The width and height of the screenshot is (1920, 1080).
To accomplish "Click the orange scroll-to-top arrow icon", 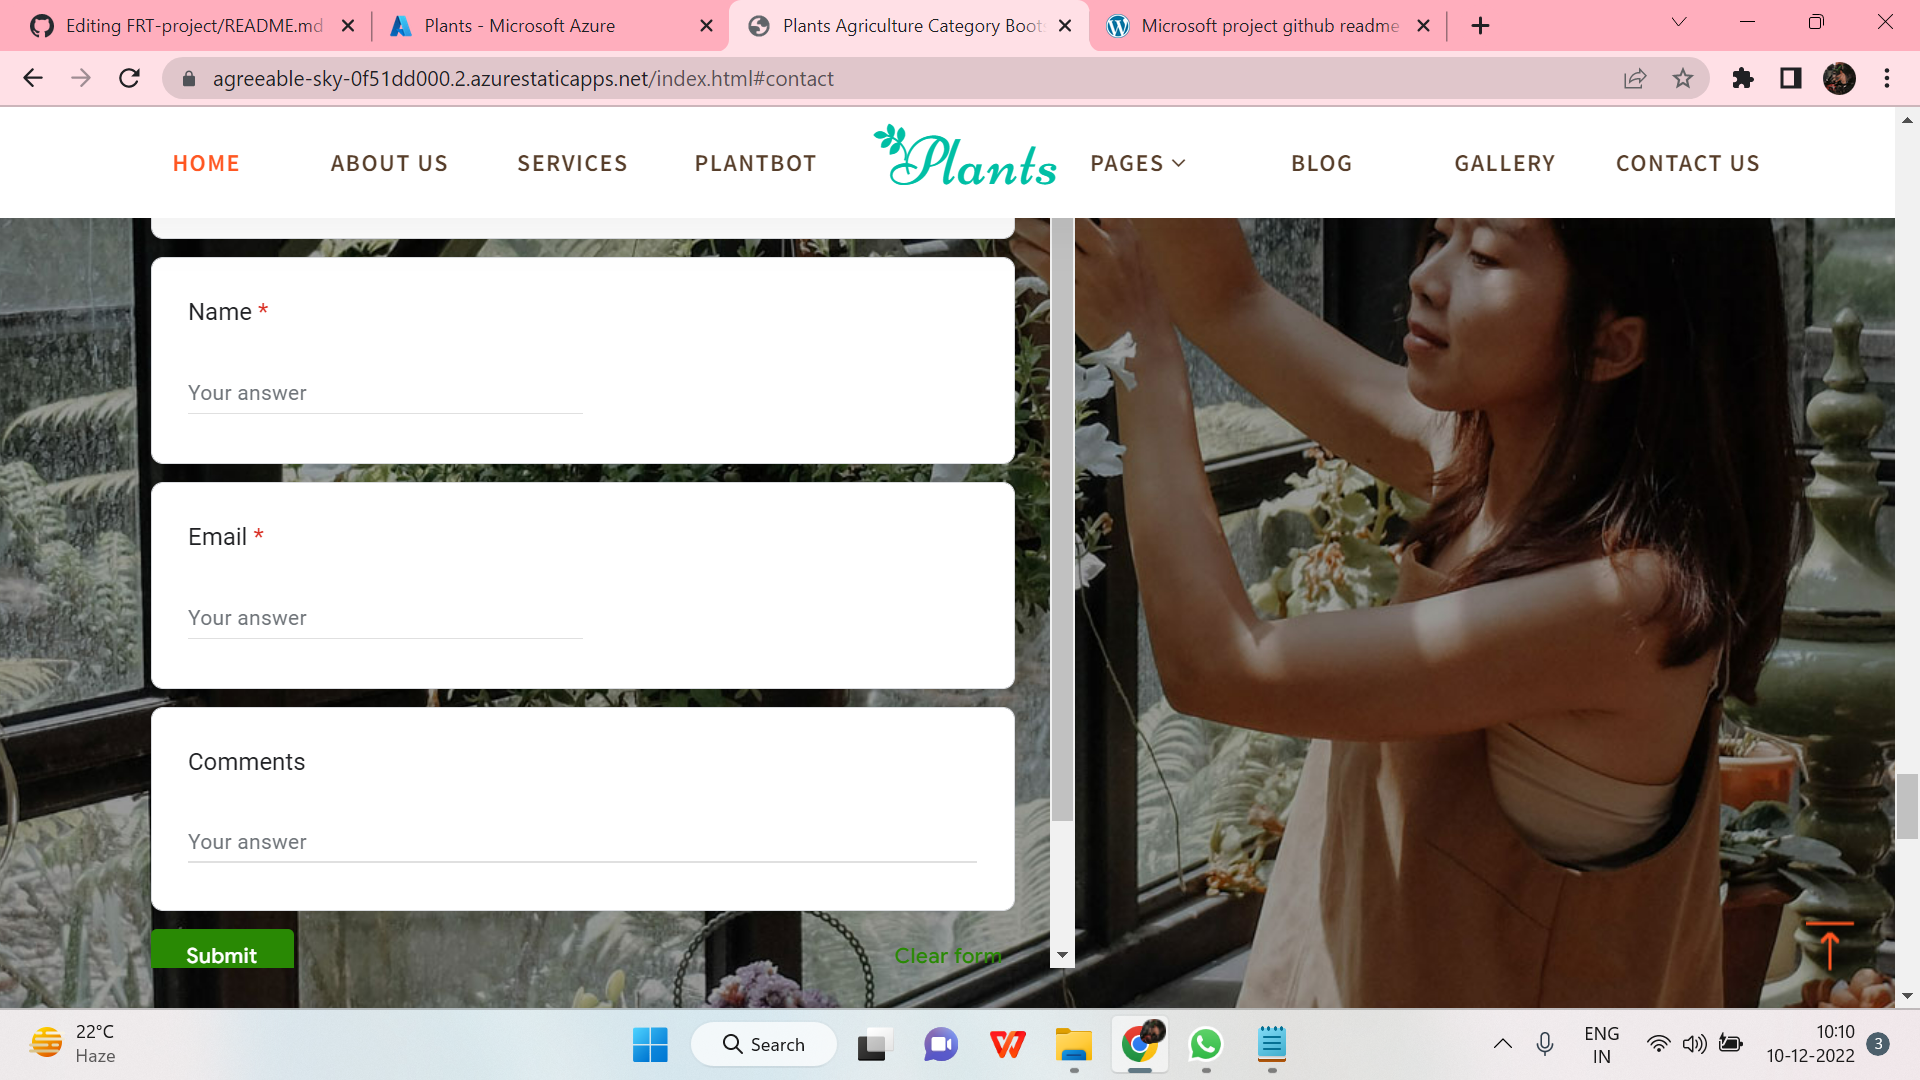I will click(x=1829, y=946).
